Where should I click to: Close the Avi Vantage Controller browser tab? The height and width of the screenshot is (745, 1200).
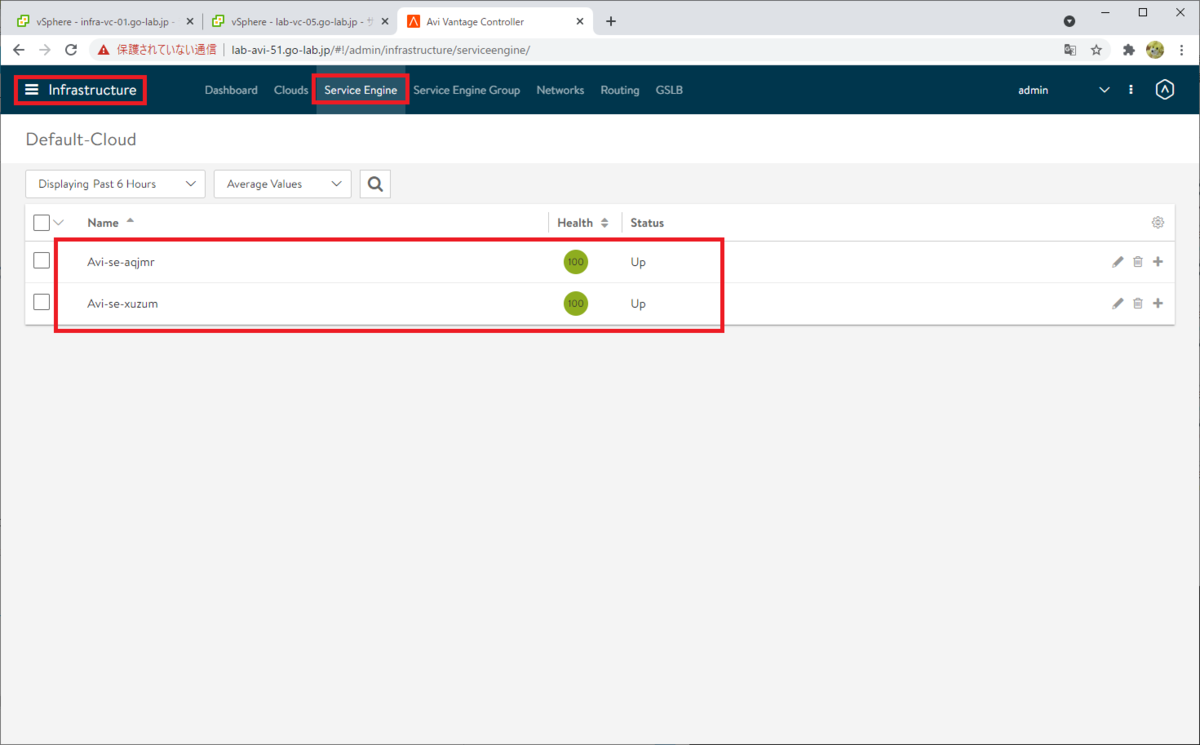581,21
